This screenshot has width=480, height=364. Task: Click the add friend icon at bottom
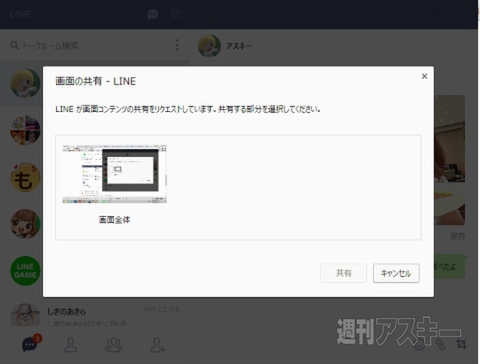tap(157, 345)
